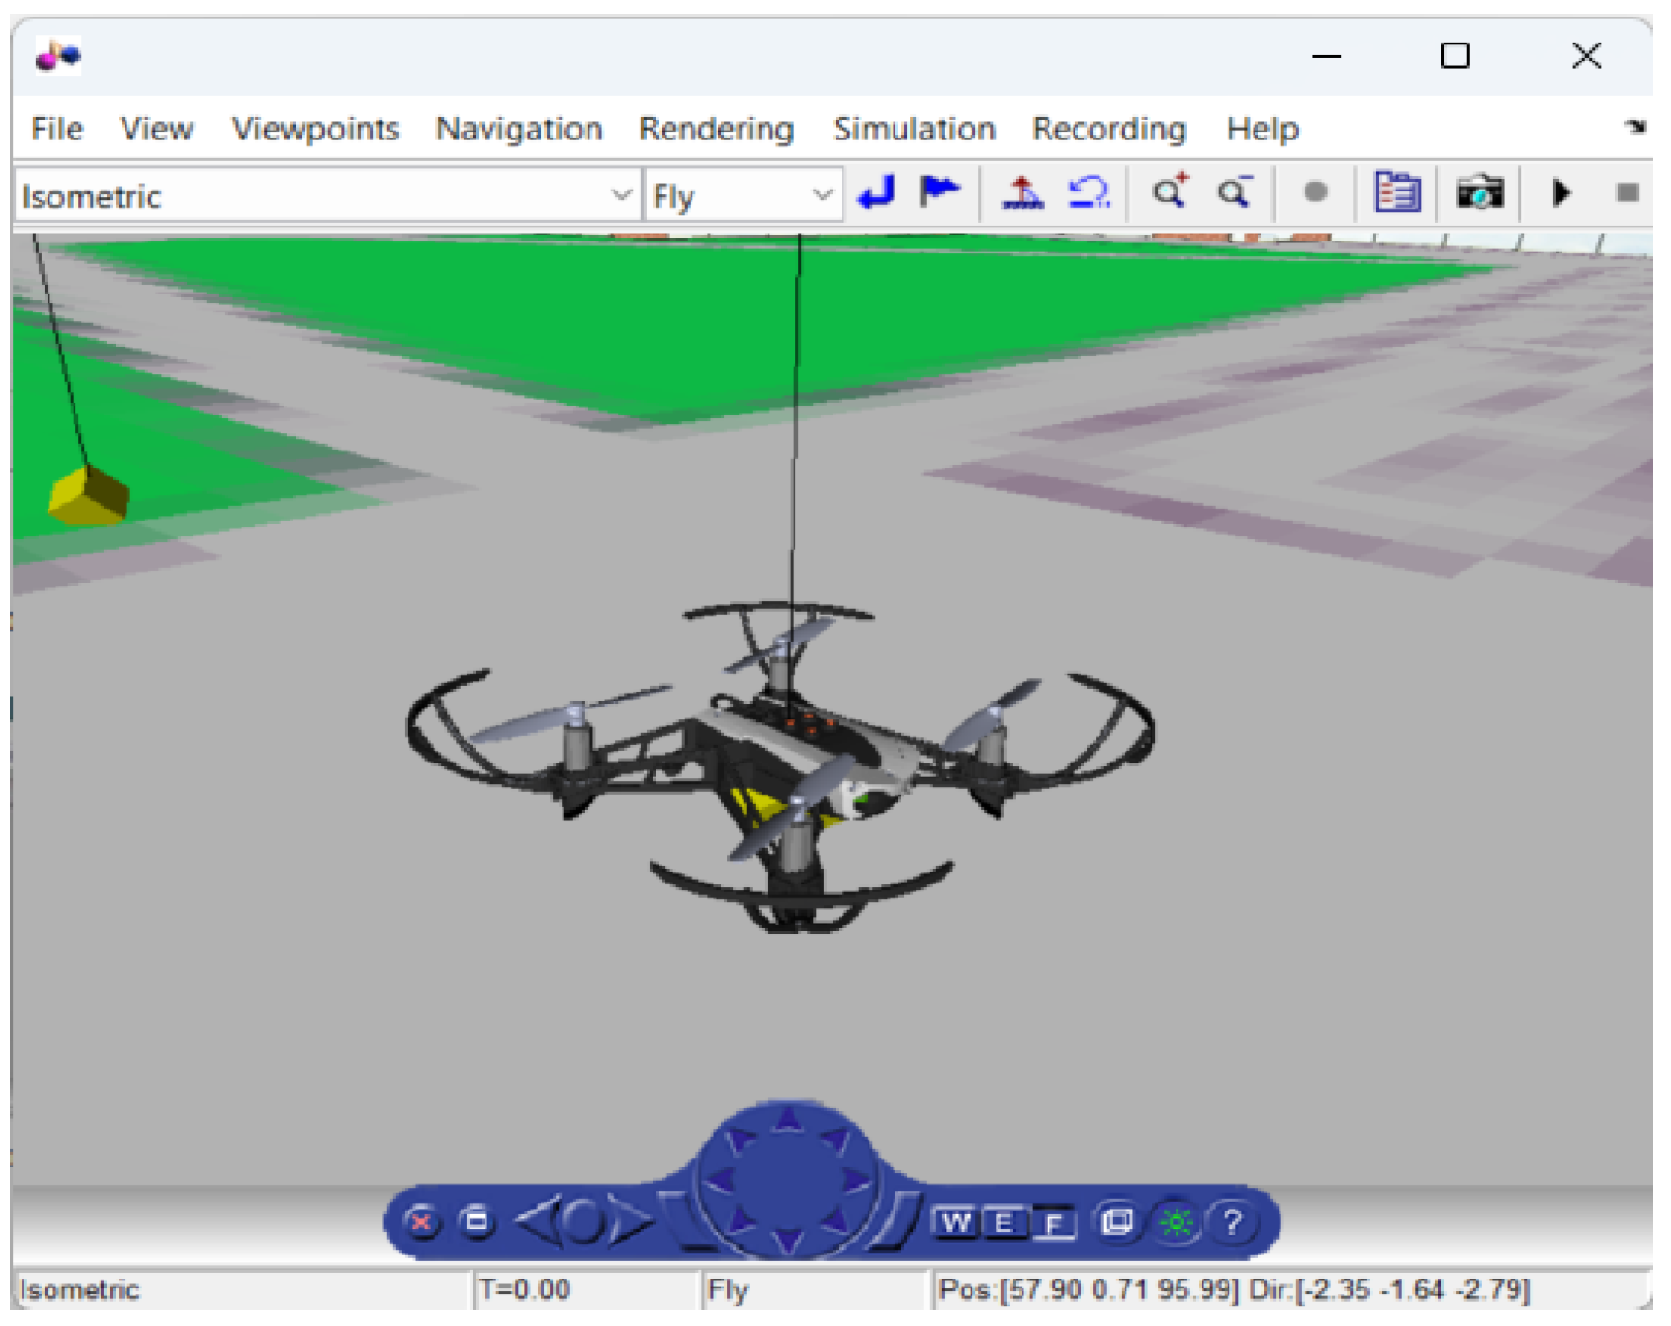
Task: Open the Simulation menu
Action: [x=914, y=129]
